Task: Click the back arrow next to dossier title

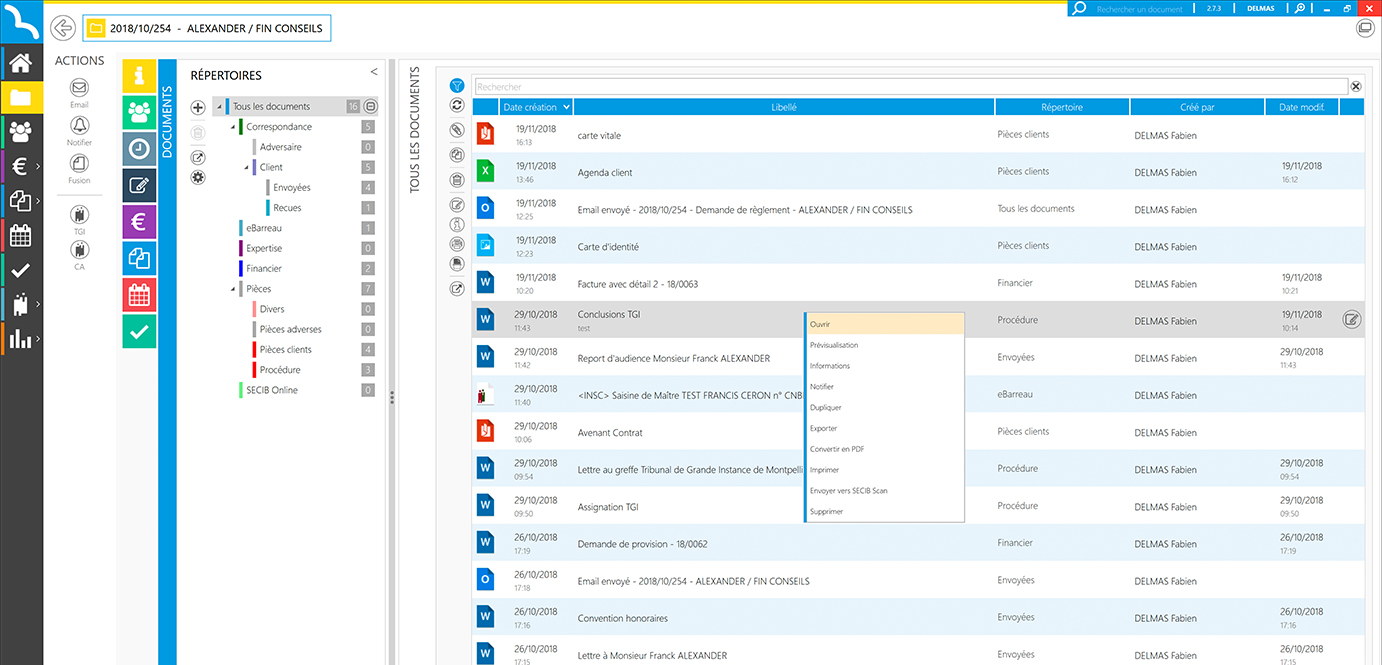Action: [x=63, y=28]
